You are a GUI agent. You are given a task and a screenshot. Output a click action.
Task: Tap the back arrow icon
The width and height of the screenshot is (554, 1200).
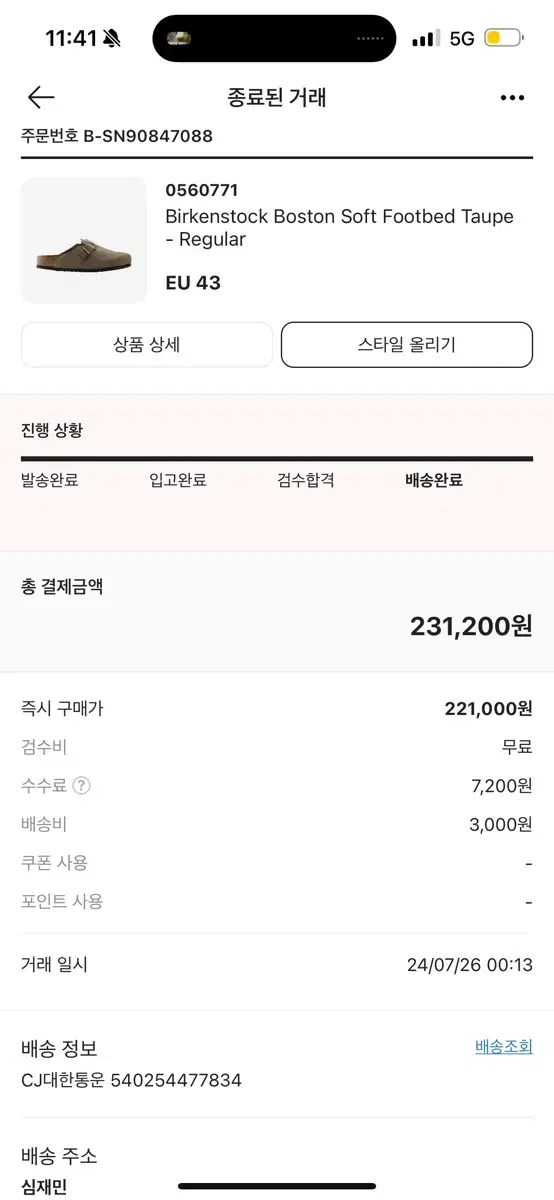pos(41,97)
